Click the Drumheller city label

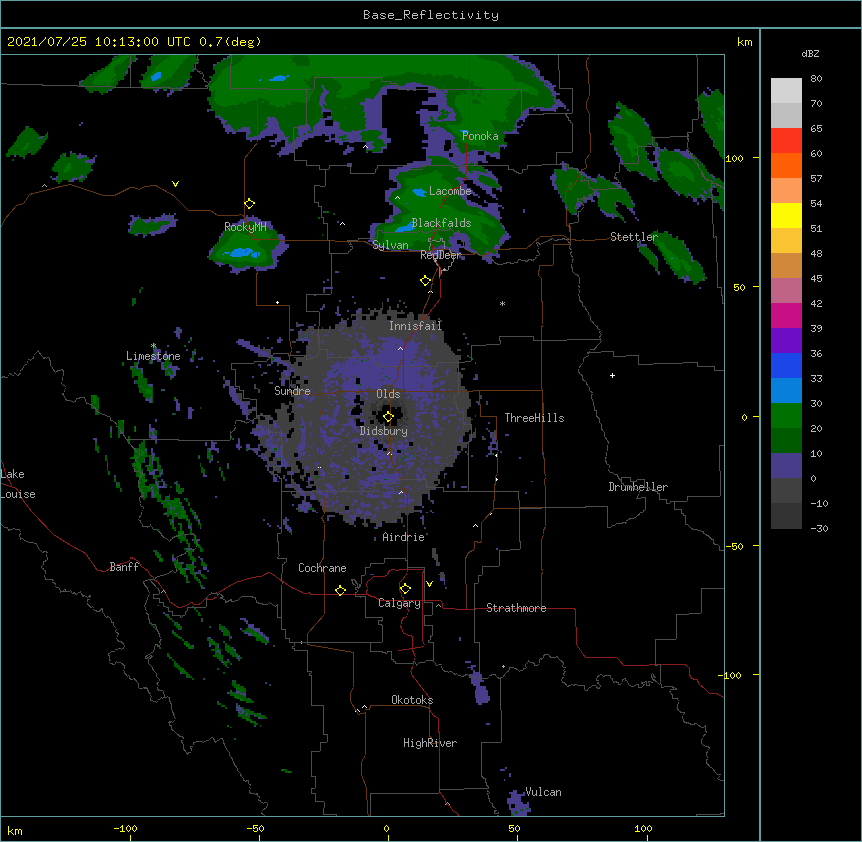(638, 487)
